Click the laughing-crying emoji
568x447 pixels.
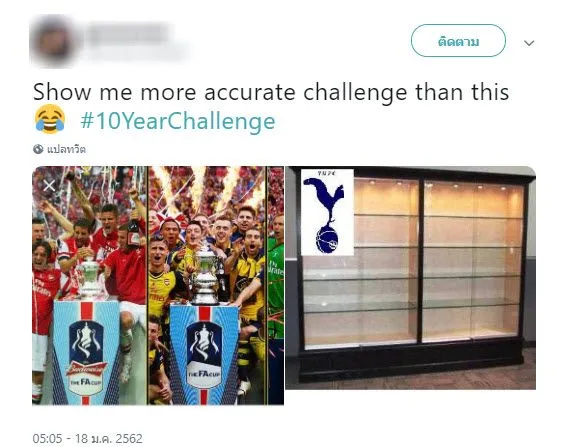(x=50, y=119)
